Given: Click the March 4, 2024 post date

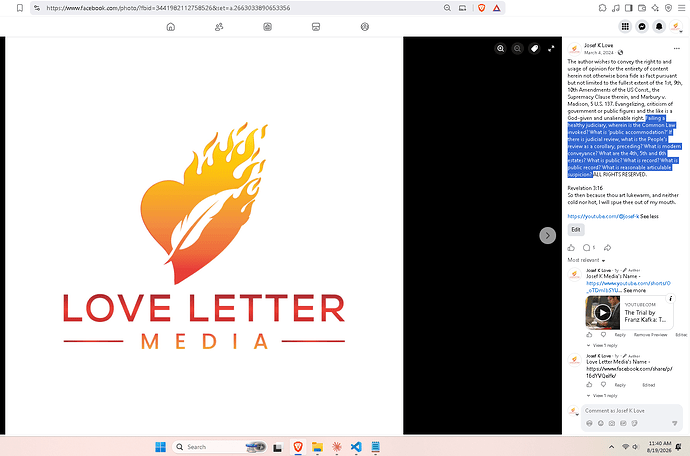Looking at the screenshot, I should point(598,52).
